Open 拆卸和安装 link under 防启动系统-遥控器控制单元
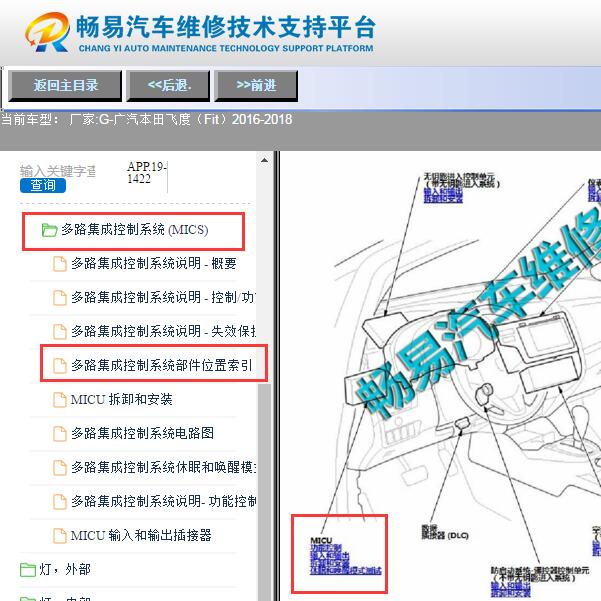 (x=511, y=593)
